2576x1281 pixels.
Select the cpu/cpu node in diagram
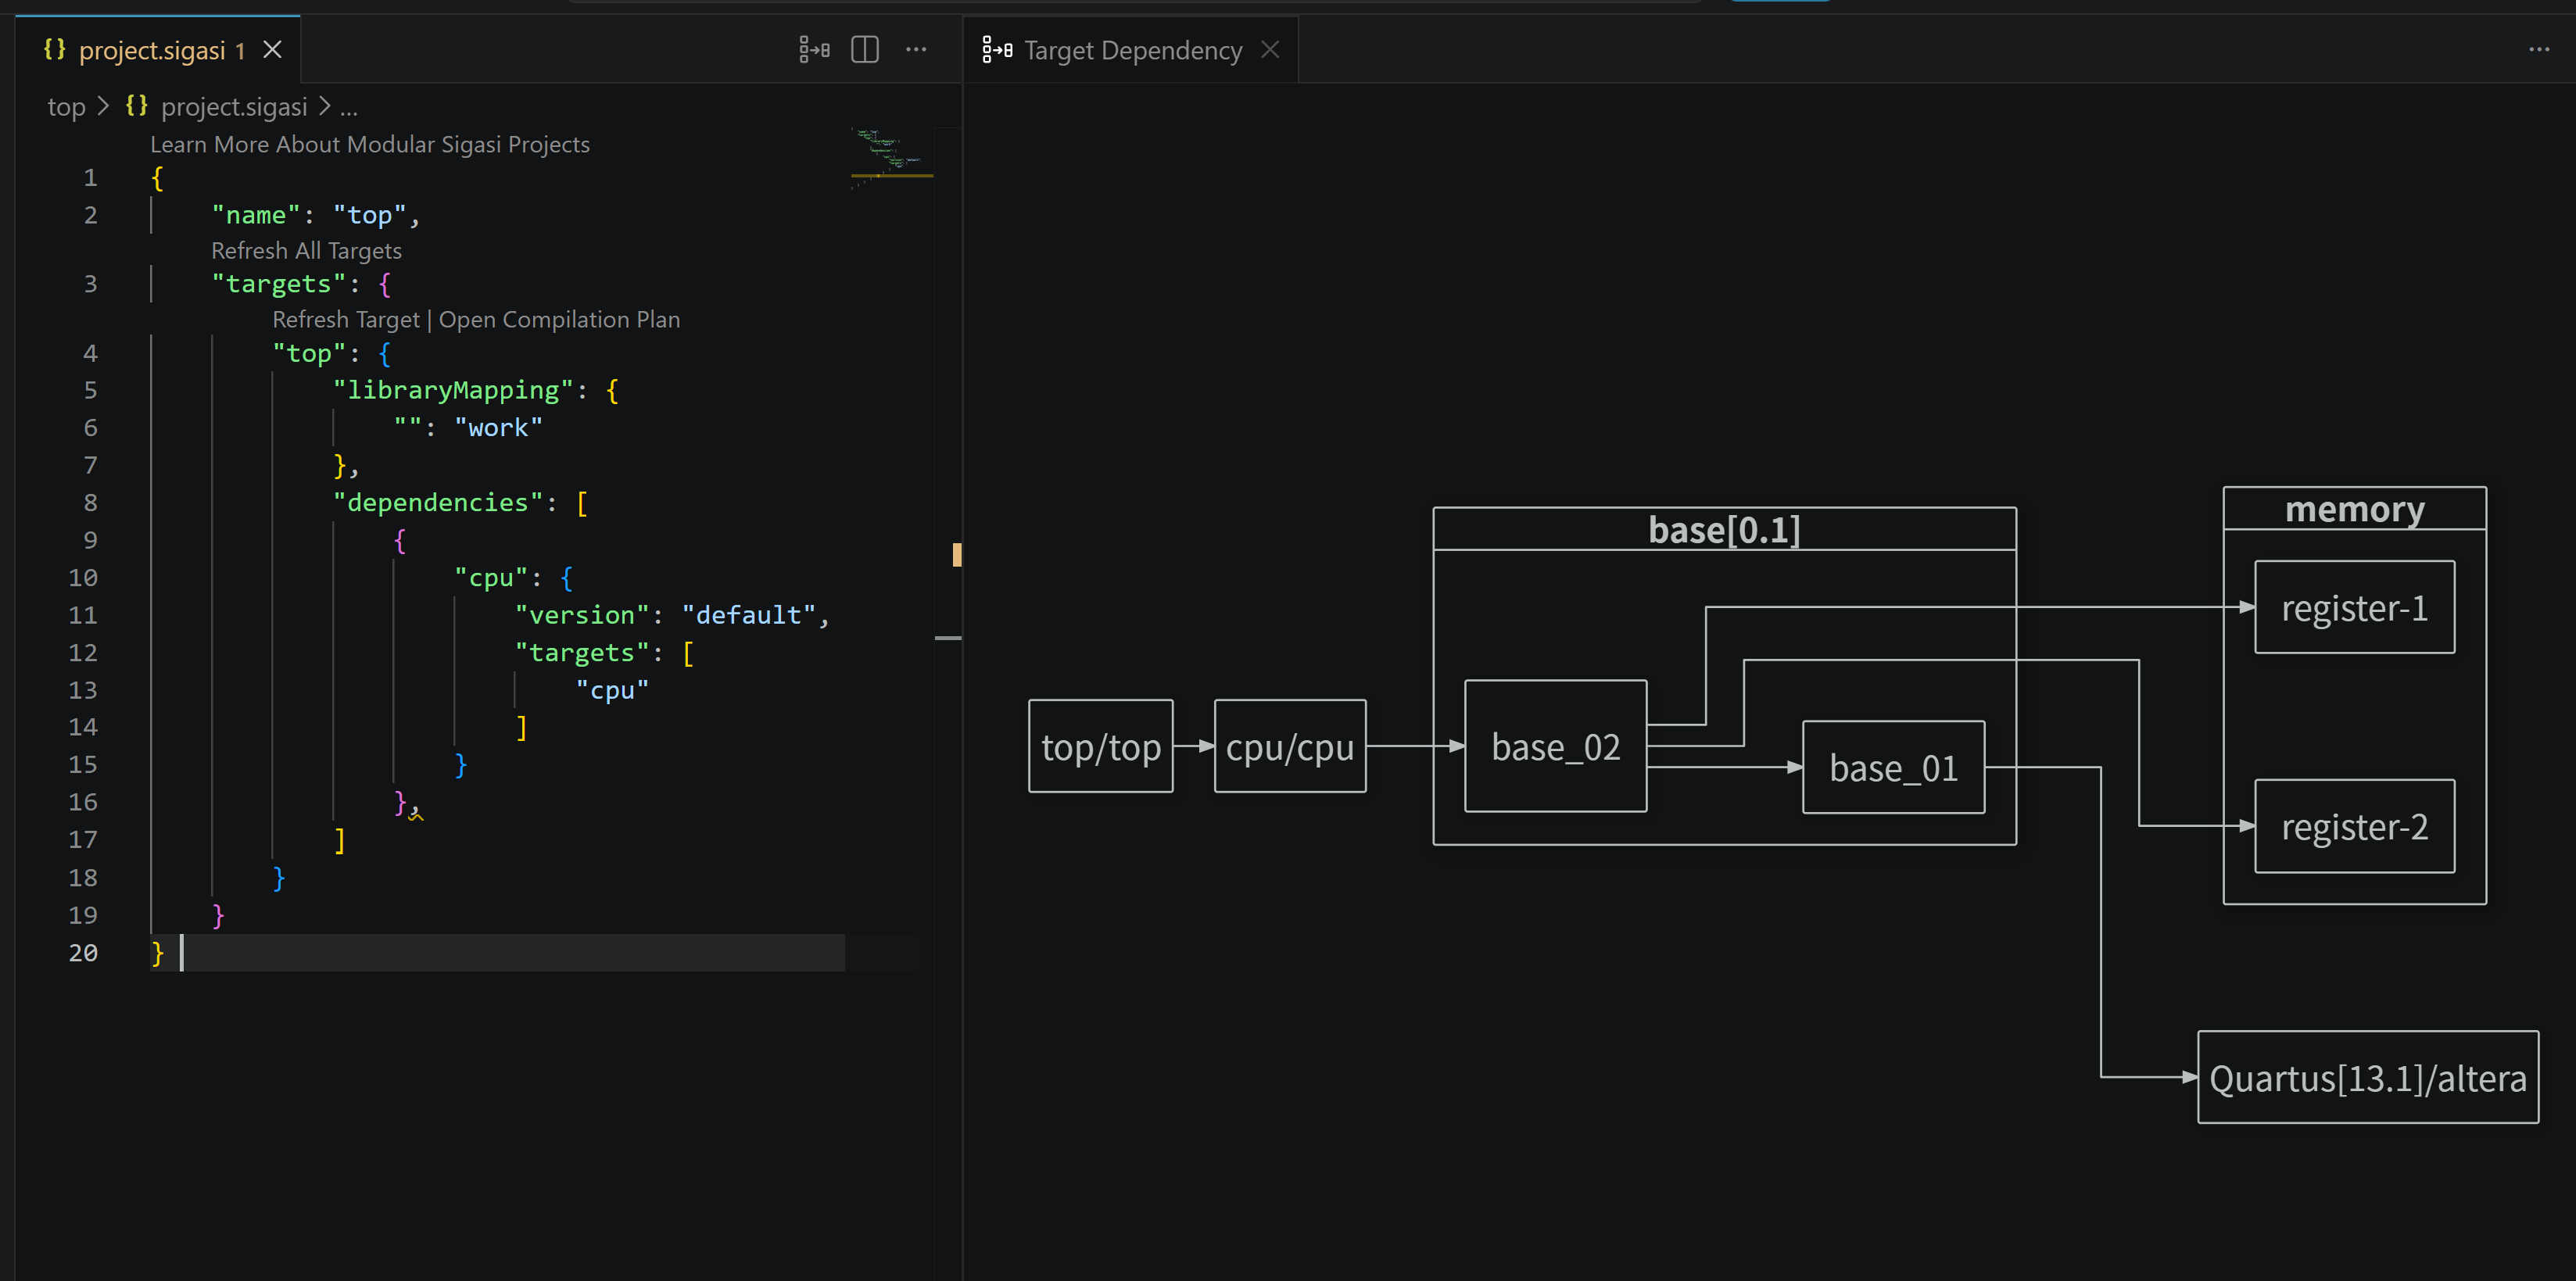(x=1290, y=746)
